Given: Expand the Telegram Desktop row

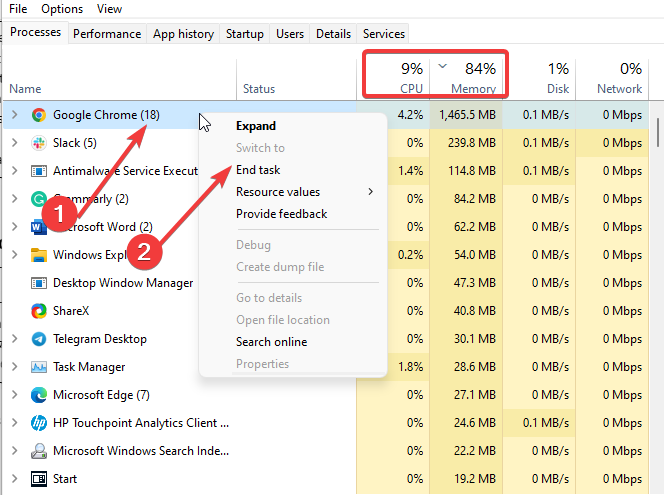Looking at the screenshot, I should 14,339.
